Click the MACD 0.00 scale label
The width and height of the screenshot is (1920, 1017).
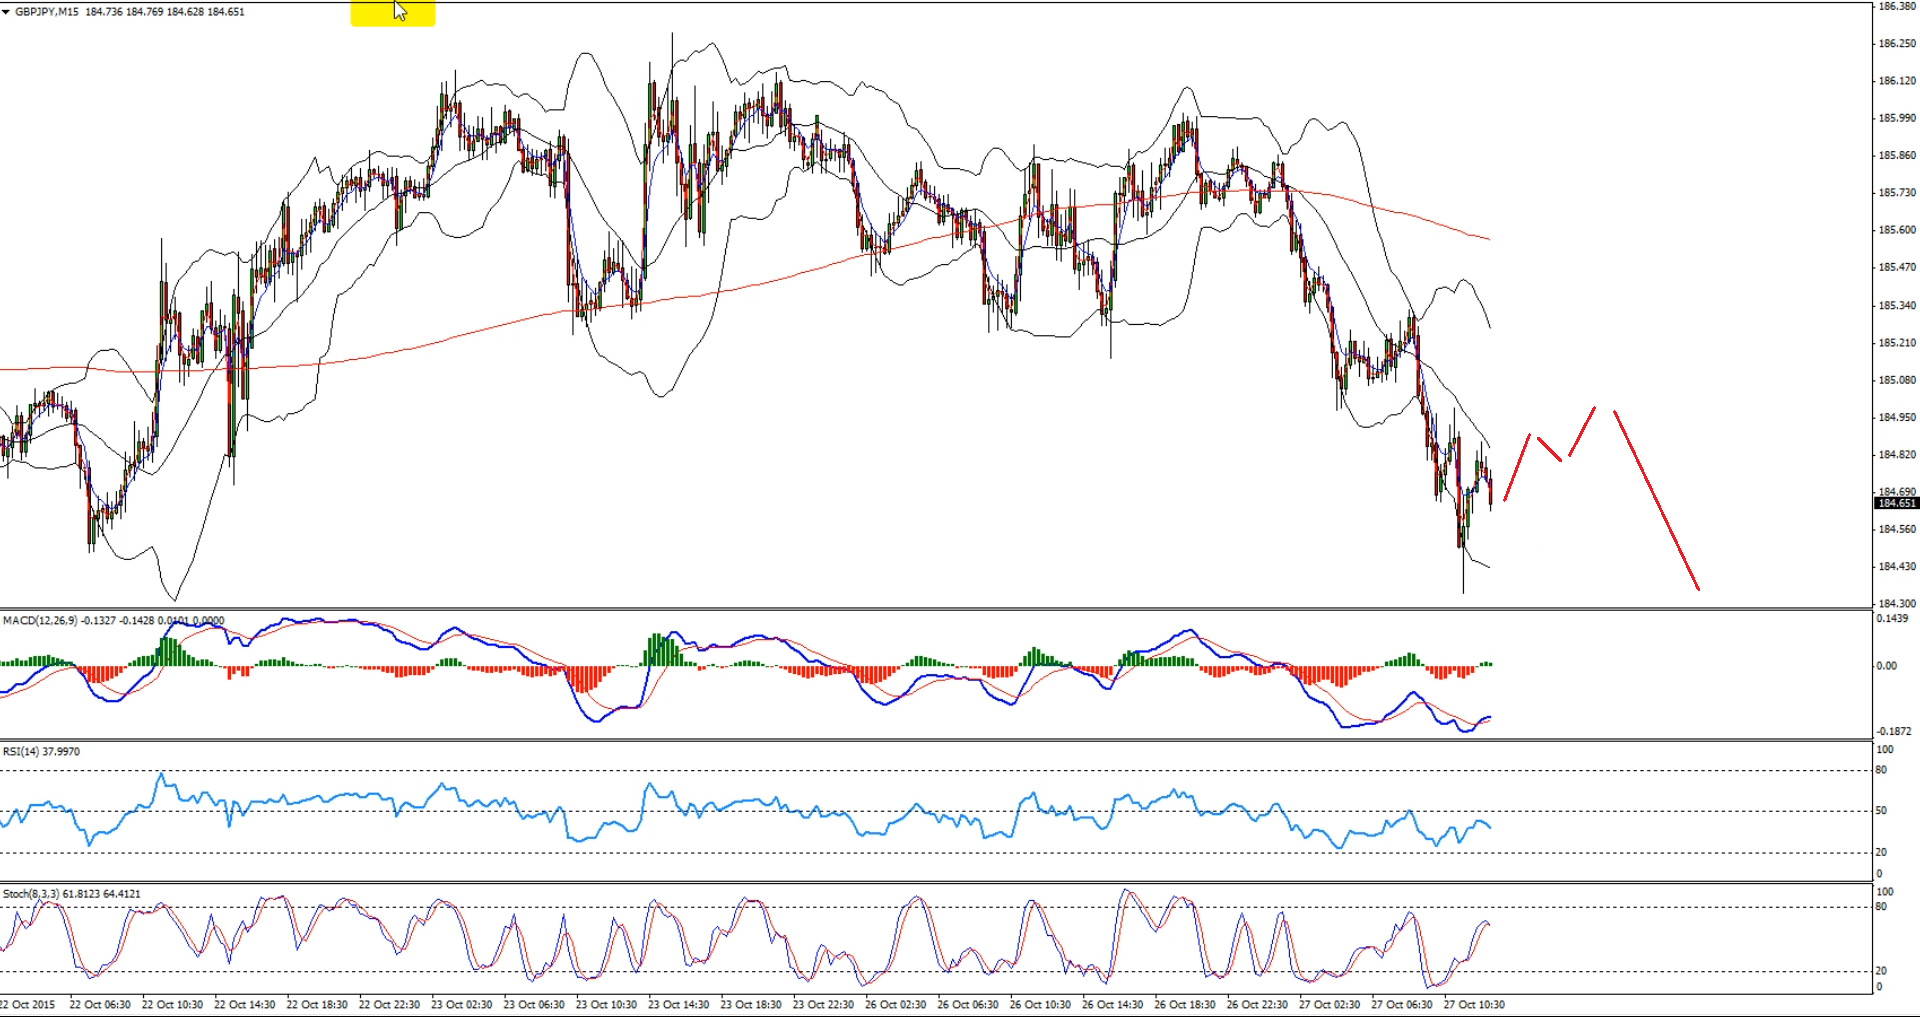[1885, 666]
